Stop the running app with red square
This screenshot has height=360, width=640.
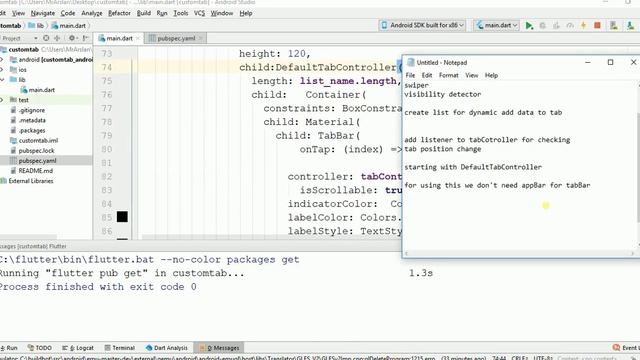point(597,25)
